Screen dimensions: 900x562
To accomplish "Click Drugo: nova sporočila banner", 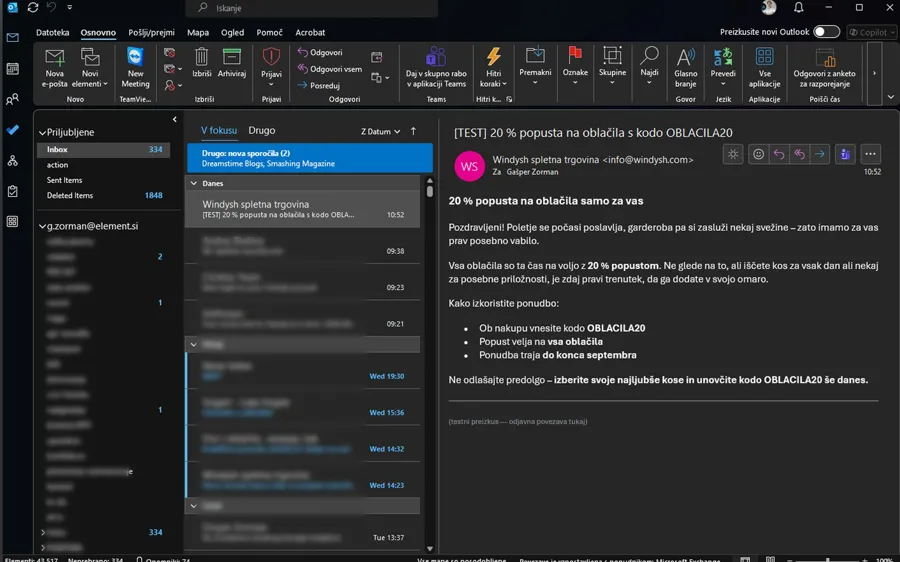I will click(310, 158).
